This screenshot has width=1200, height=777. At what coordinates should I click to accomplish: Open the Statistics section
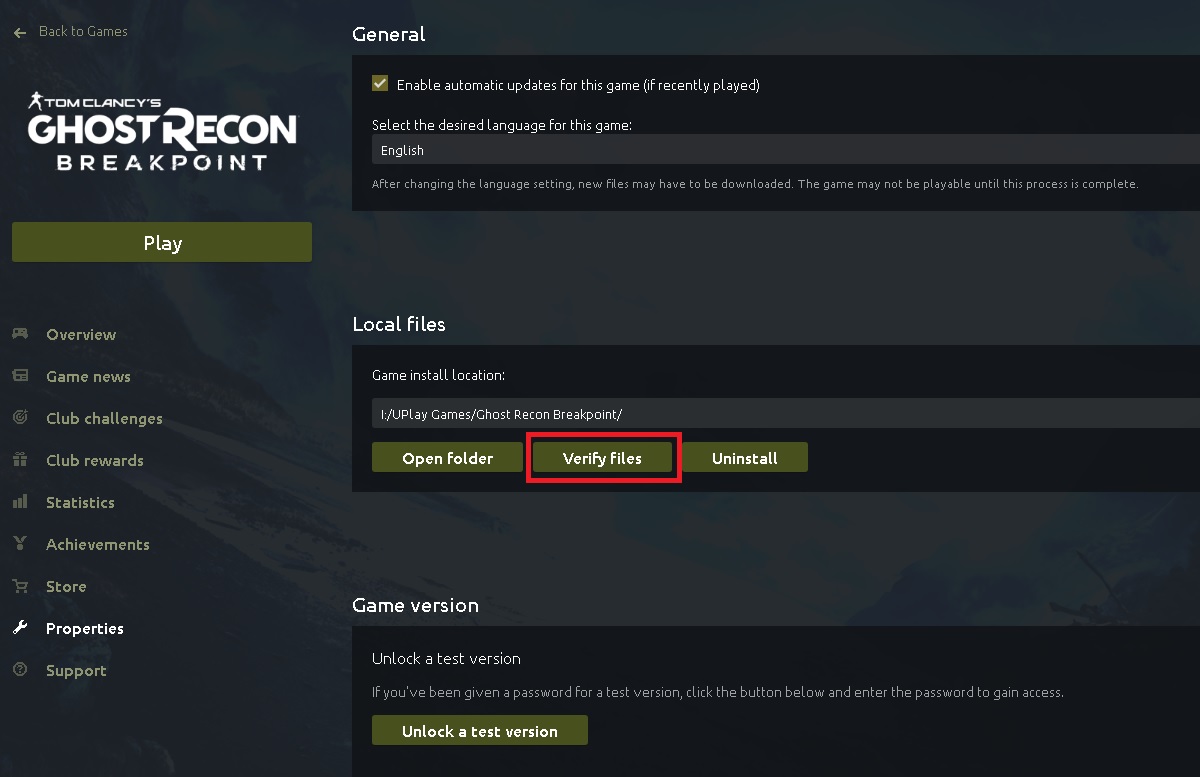pyautogui.click(x=80, y=502)
